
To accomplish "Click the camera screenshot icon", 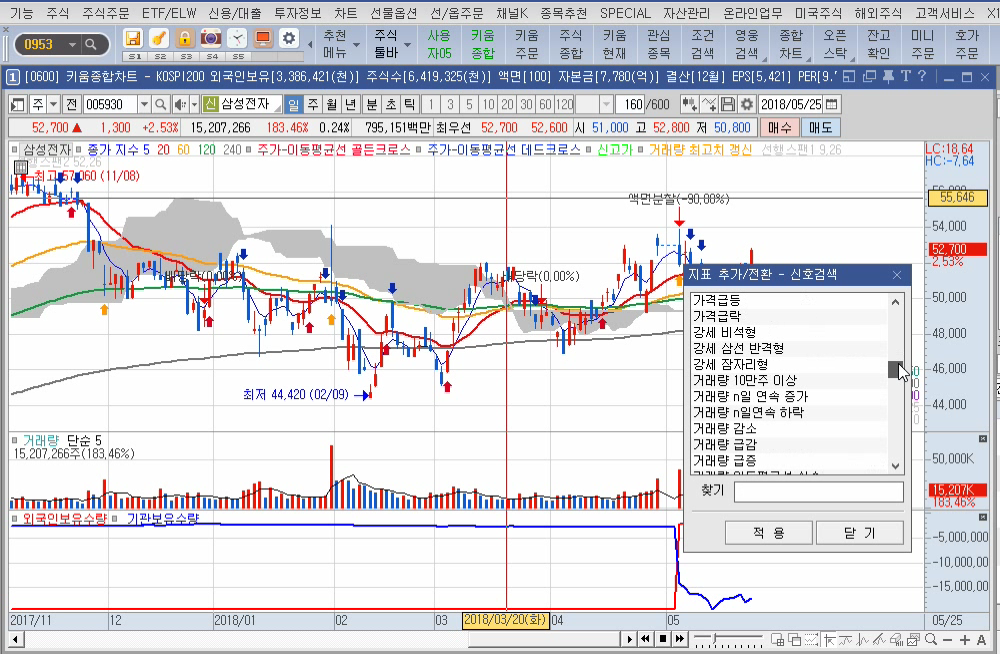I will pos(211,39).
